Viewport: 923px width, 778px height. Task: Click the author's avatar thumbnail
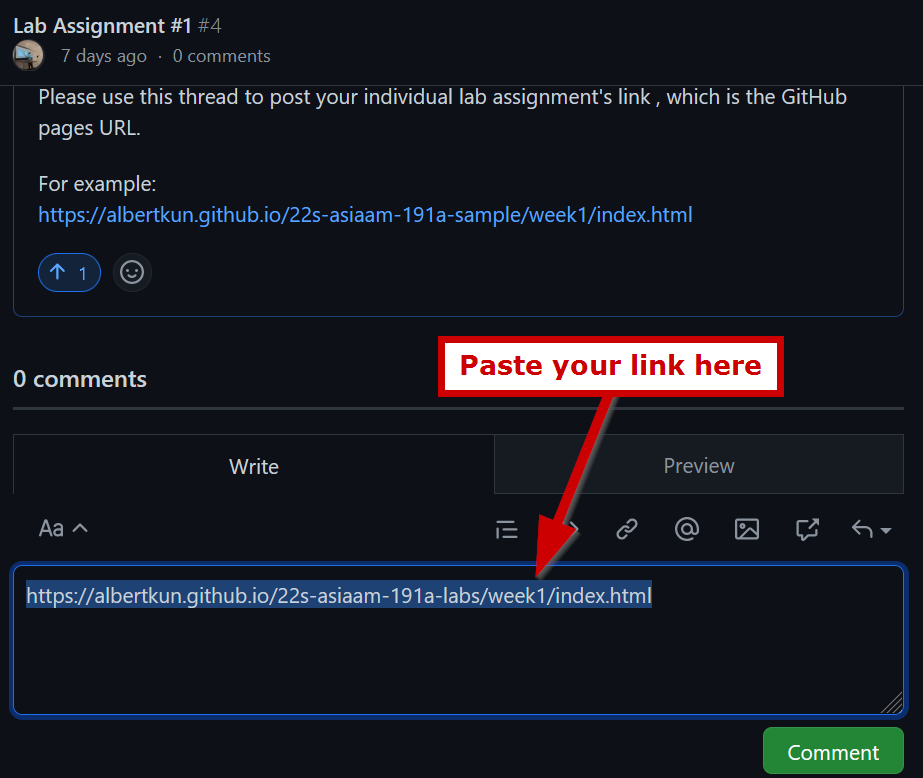[x=28, y=56]
